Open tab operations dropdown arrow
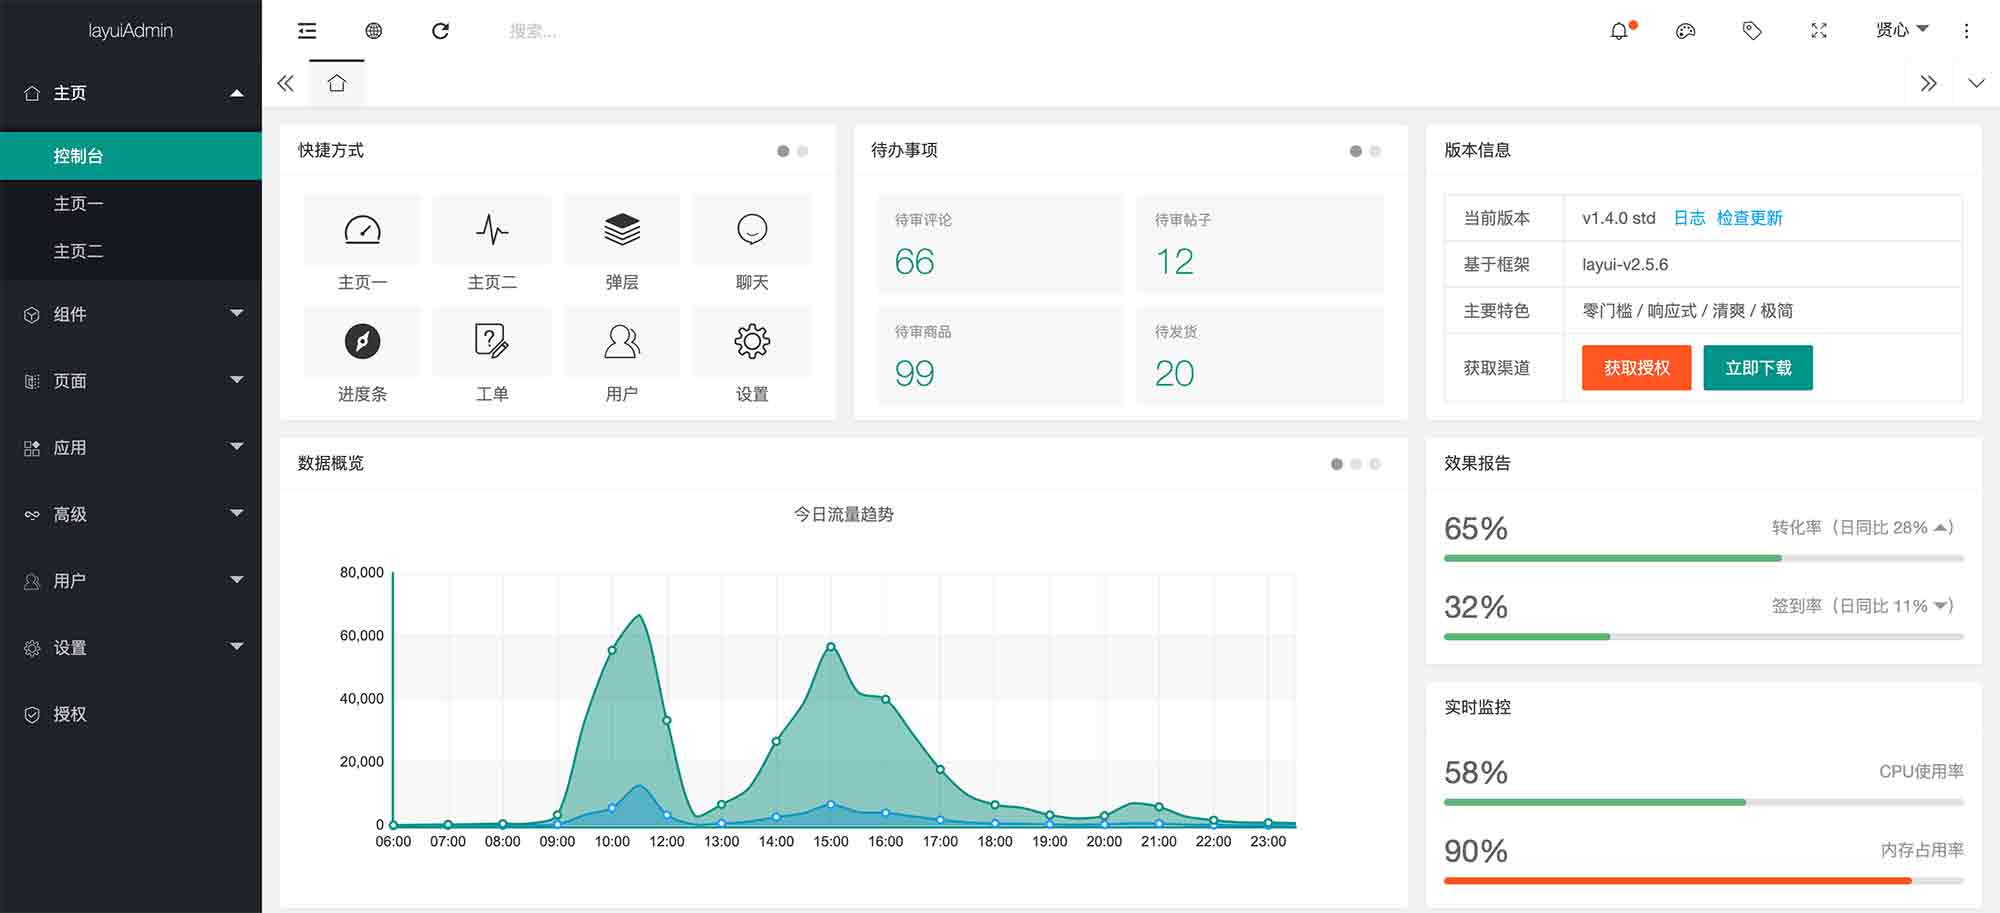2000x913 pixels. click(x=1976, y=83)
